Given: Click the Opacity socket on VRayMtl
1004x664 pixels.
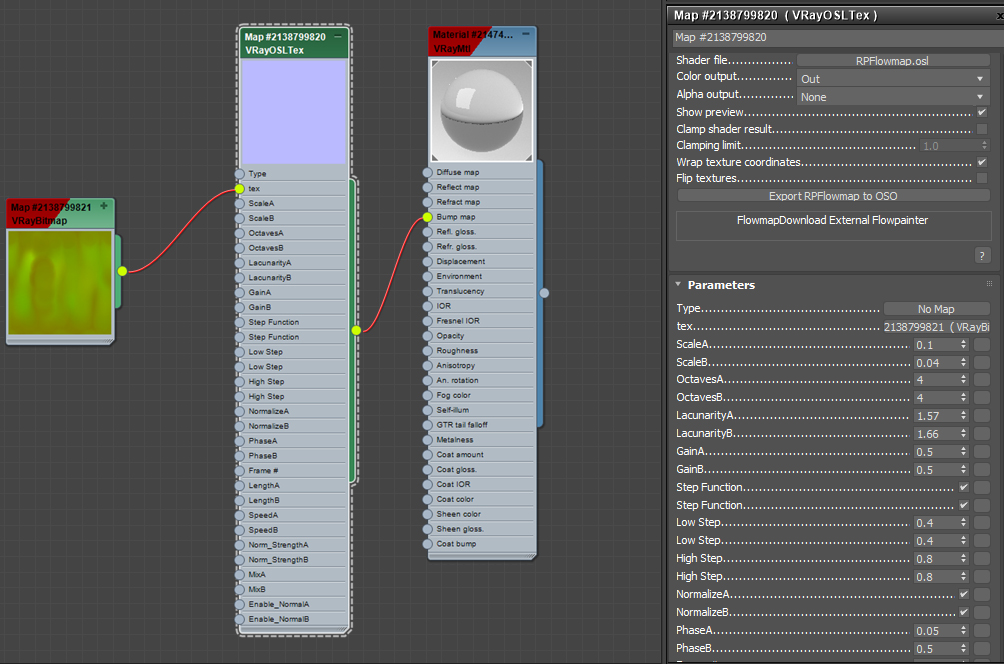Looking at the screenshot, I should [428, 336].
